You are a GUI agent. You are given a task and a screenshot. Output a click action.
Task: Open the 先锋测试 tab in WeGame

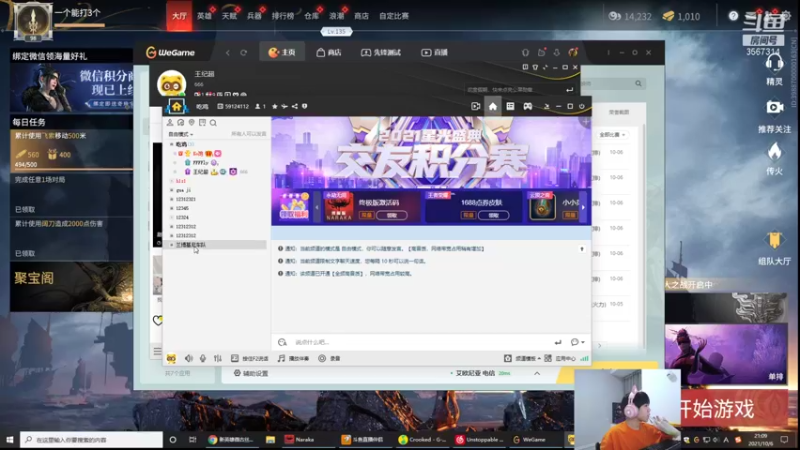click(381, 52)
